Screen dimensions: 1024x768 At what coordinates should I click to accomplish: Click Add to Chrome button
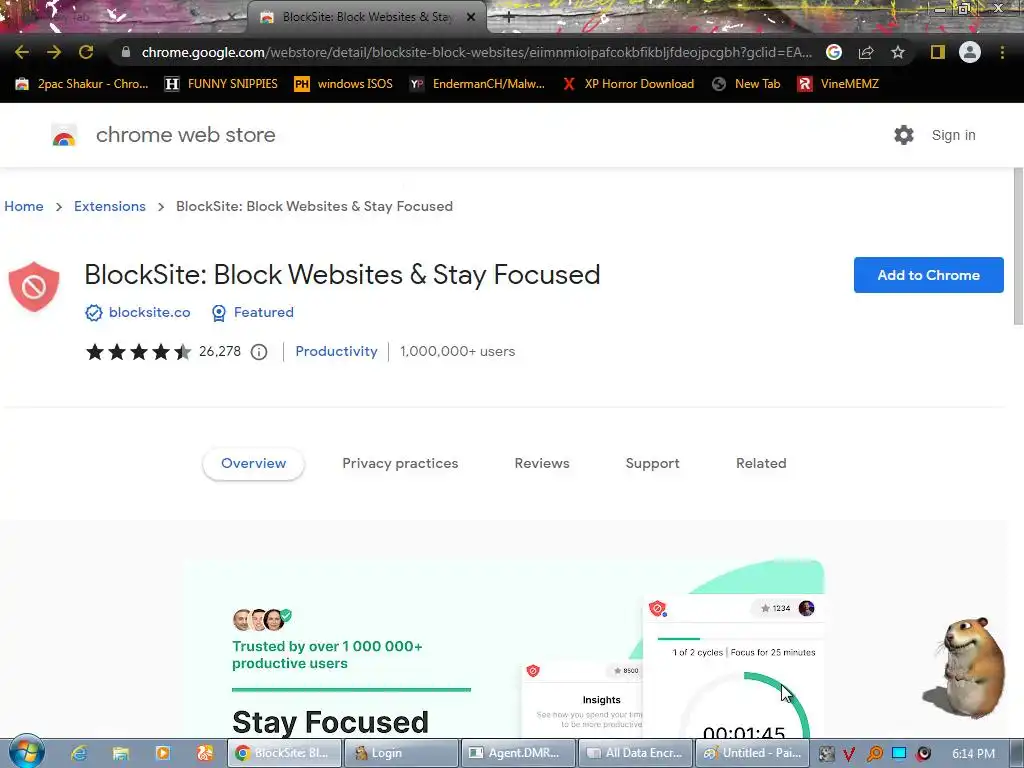point(929,275)
